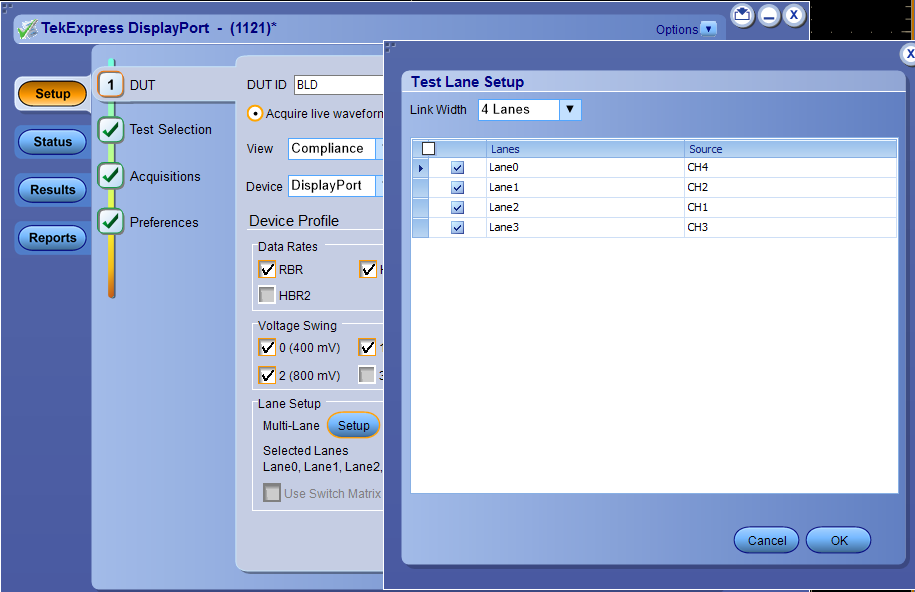Click the DUT step number icon

tap(111, 84)
